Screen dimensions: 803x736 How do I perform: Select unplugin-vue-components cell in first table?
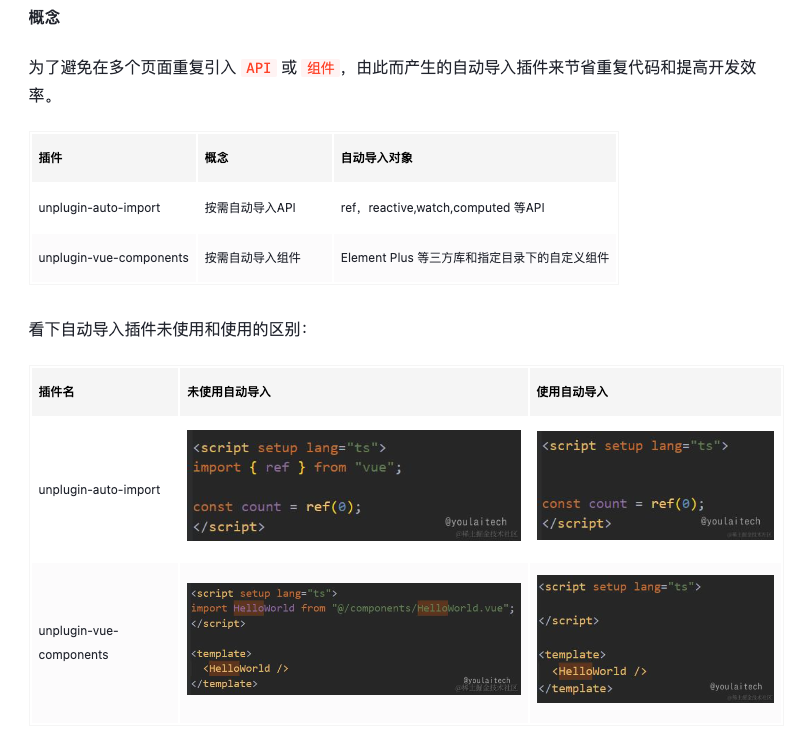click(114, 258)
